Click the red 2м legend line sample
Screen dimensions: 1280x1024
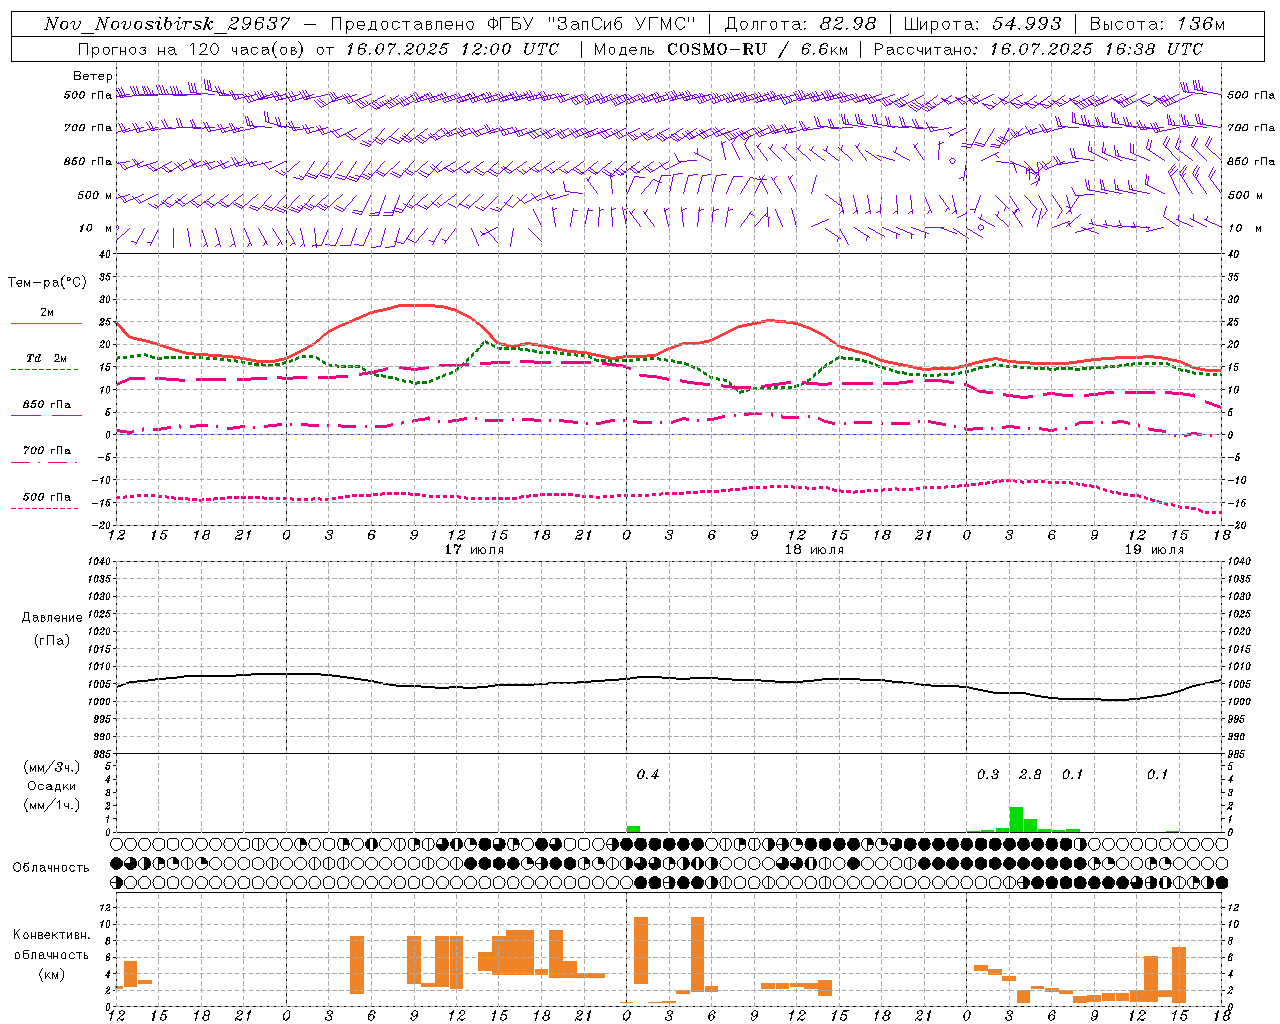pos(46,324)
